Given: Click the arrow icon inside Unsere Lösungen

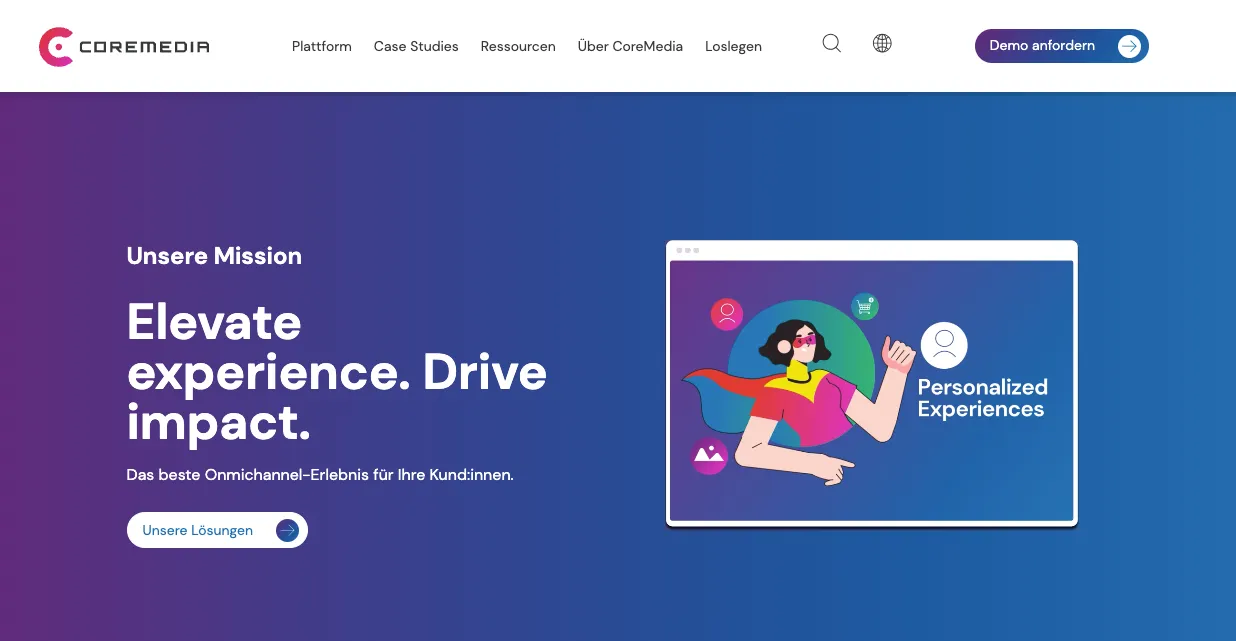Looking at the screenshot, I should pos(287,530).
